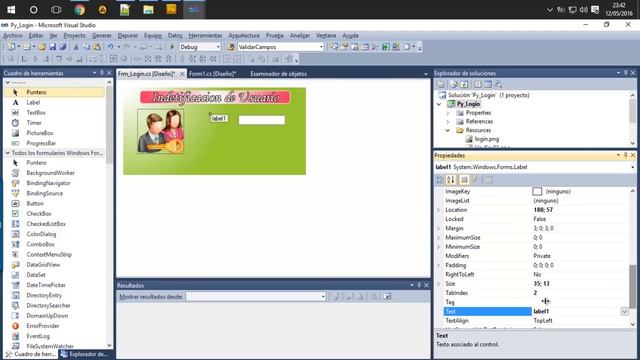Collapse the Py_Login project node
This screenshot has height=360, width=640.
[439, 104]
